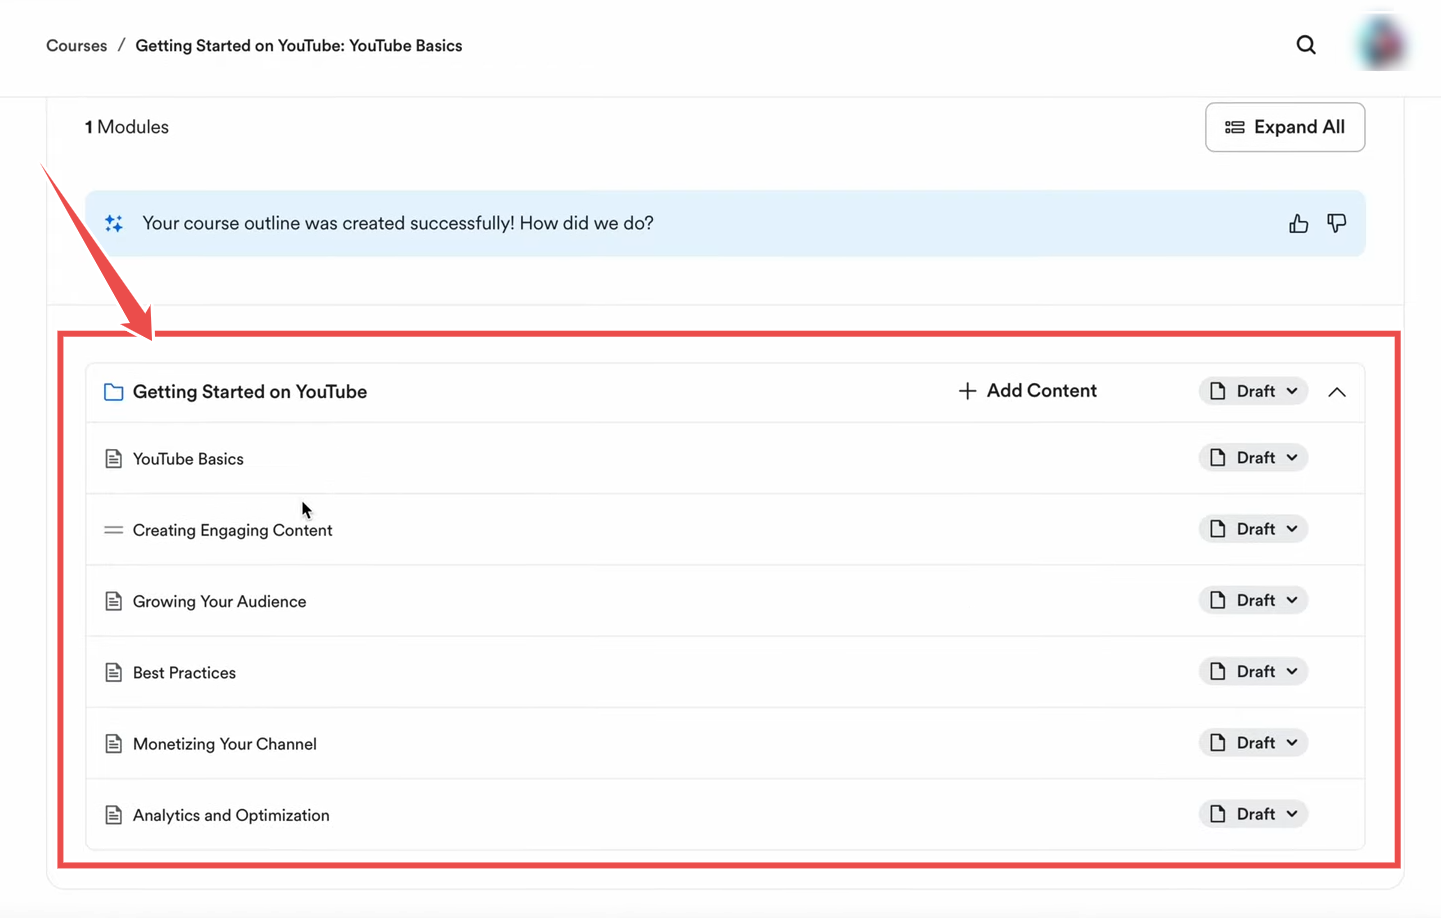Open the YouTube Basics lesson
Screen dimensions: 1441x918
point(188,459)
